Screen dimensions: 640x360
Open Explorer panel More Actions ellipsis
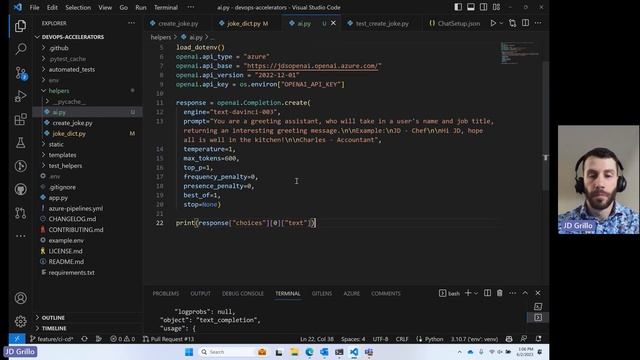131,23
